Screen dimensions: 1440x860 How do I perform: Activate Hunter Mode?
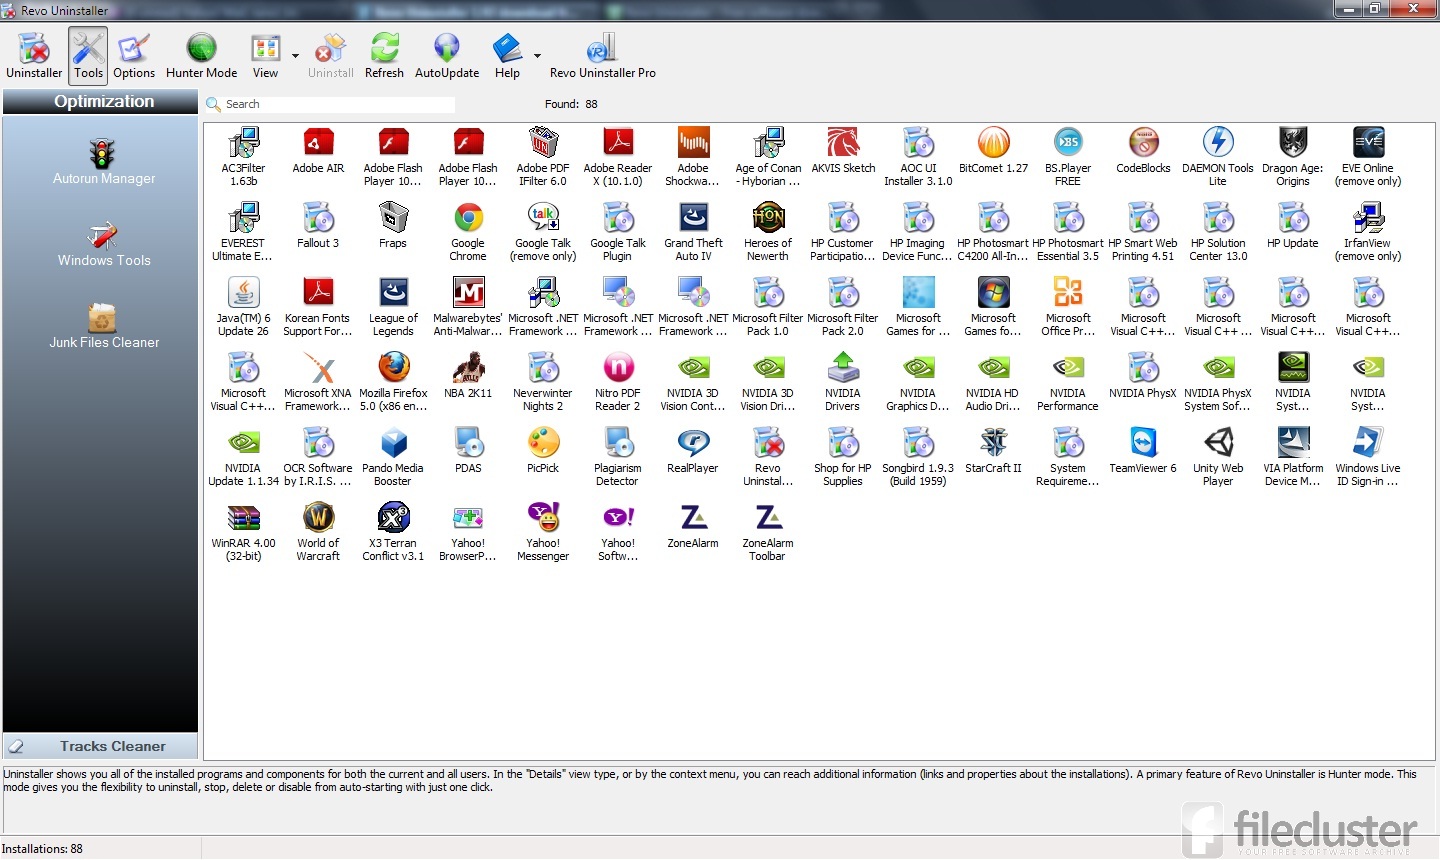tap(201, 55)
